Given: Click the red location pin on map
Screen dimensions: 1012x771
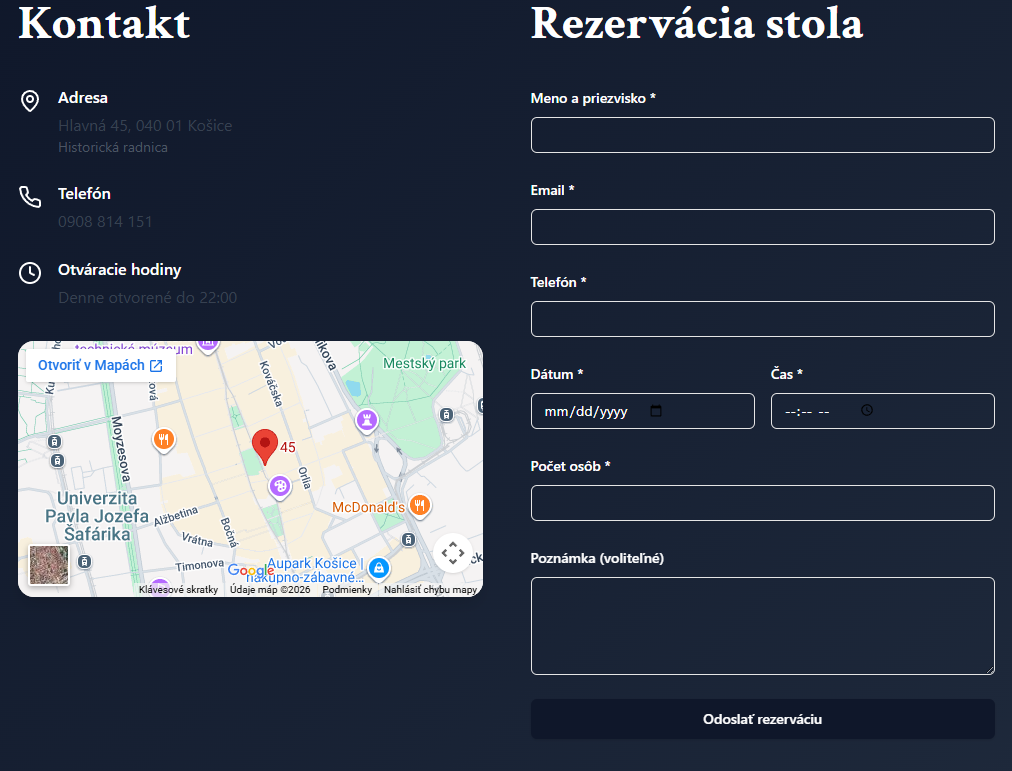Looking at the screenshot, I should 264,444.
